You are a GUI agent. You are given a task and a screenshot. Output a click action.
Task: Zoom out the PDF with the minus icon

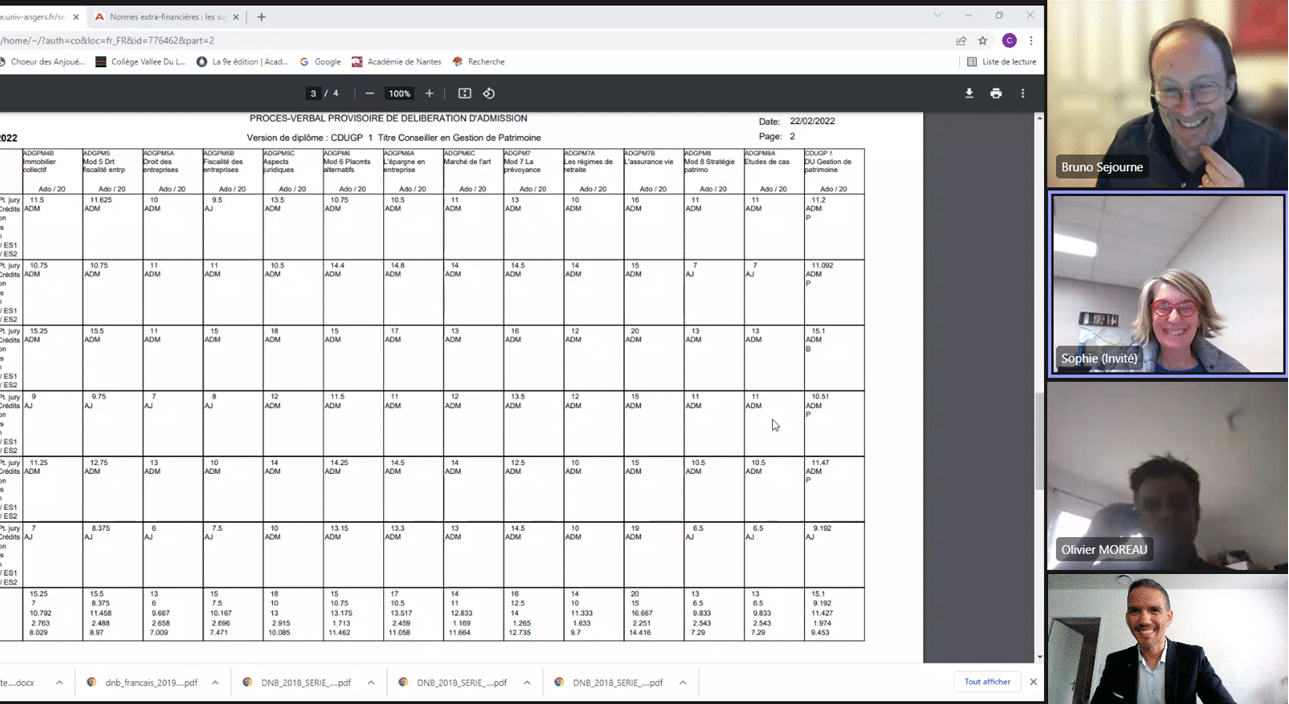(x=369, y=93)
